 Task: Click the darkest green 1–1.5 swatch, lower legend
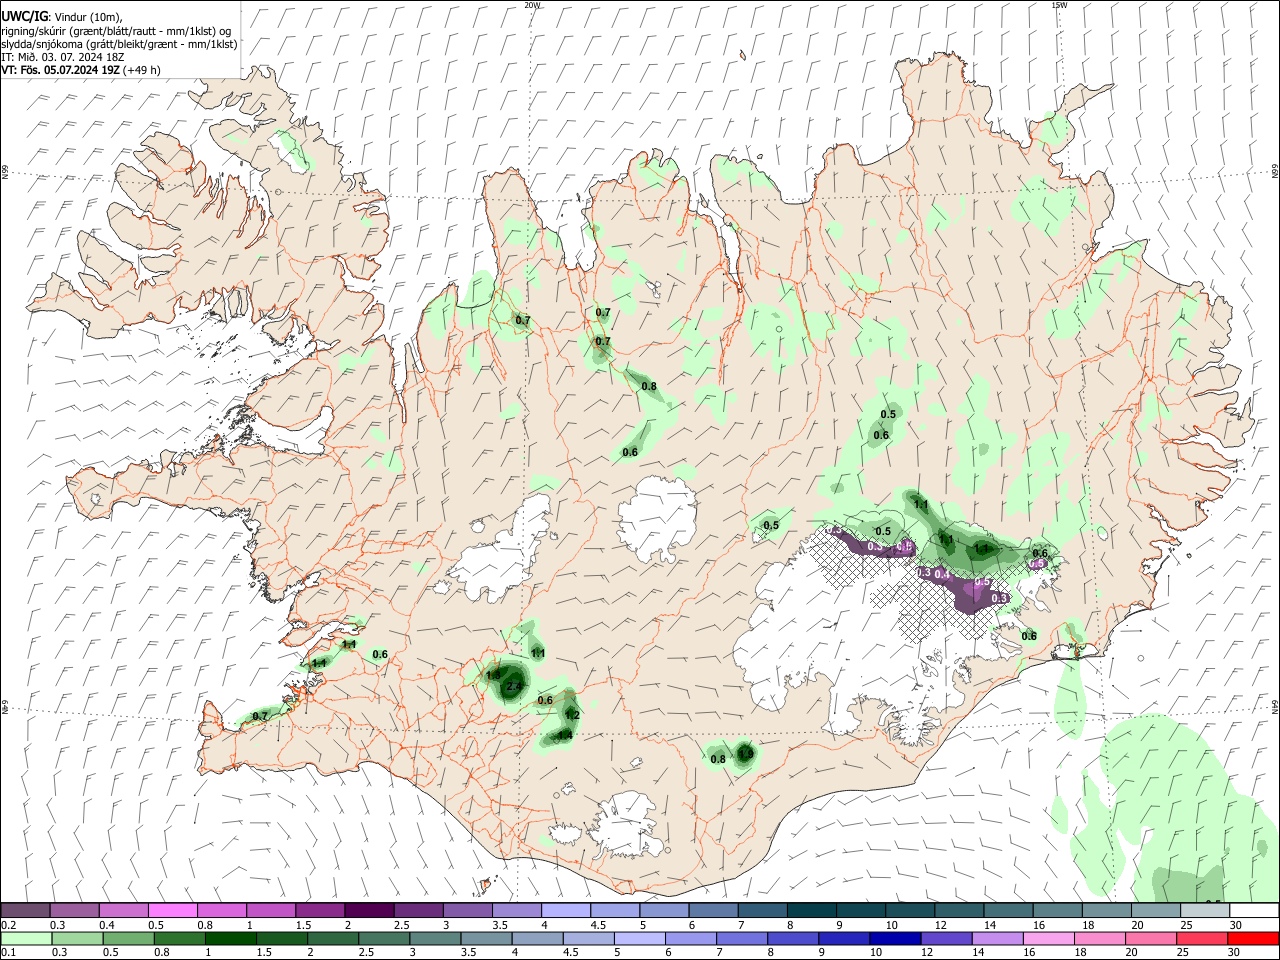pos(229,939)
